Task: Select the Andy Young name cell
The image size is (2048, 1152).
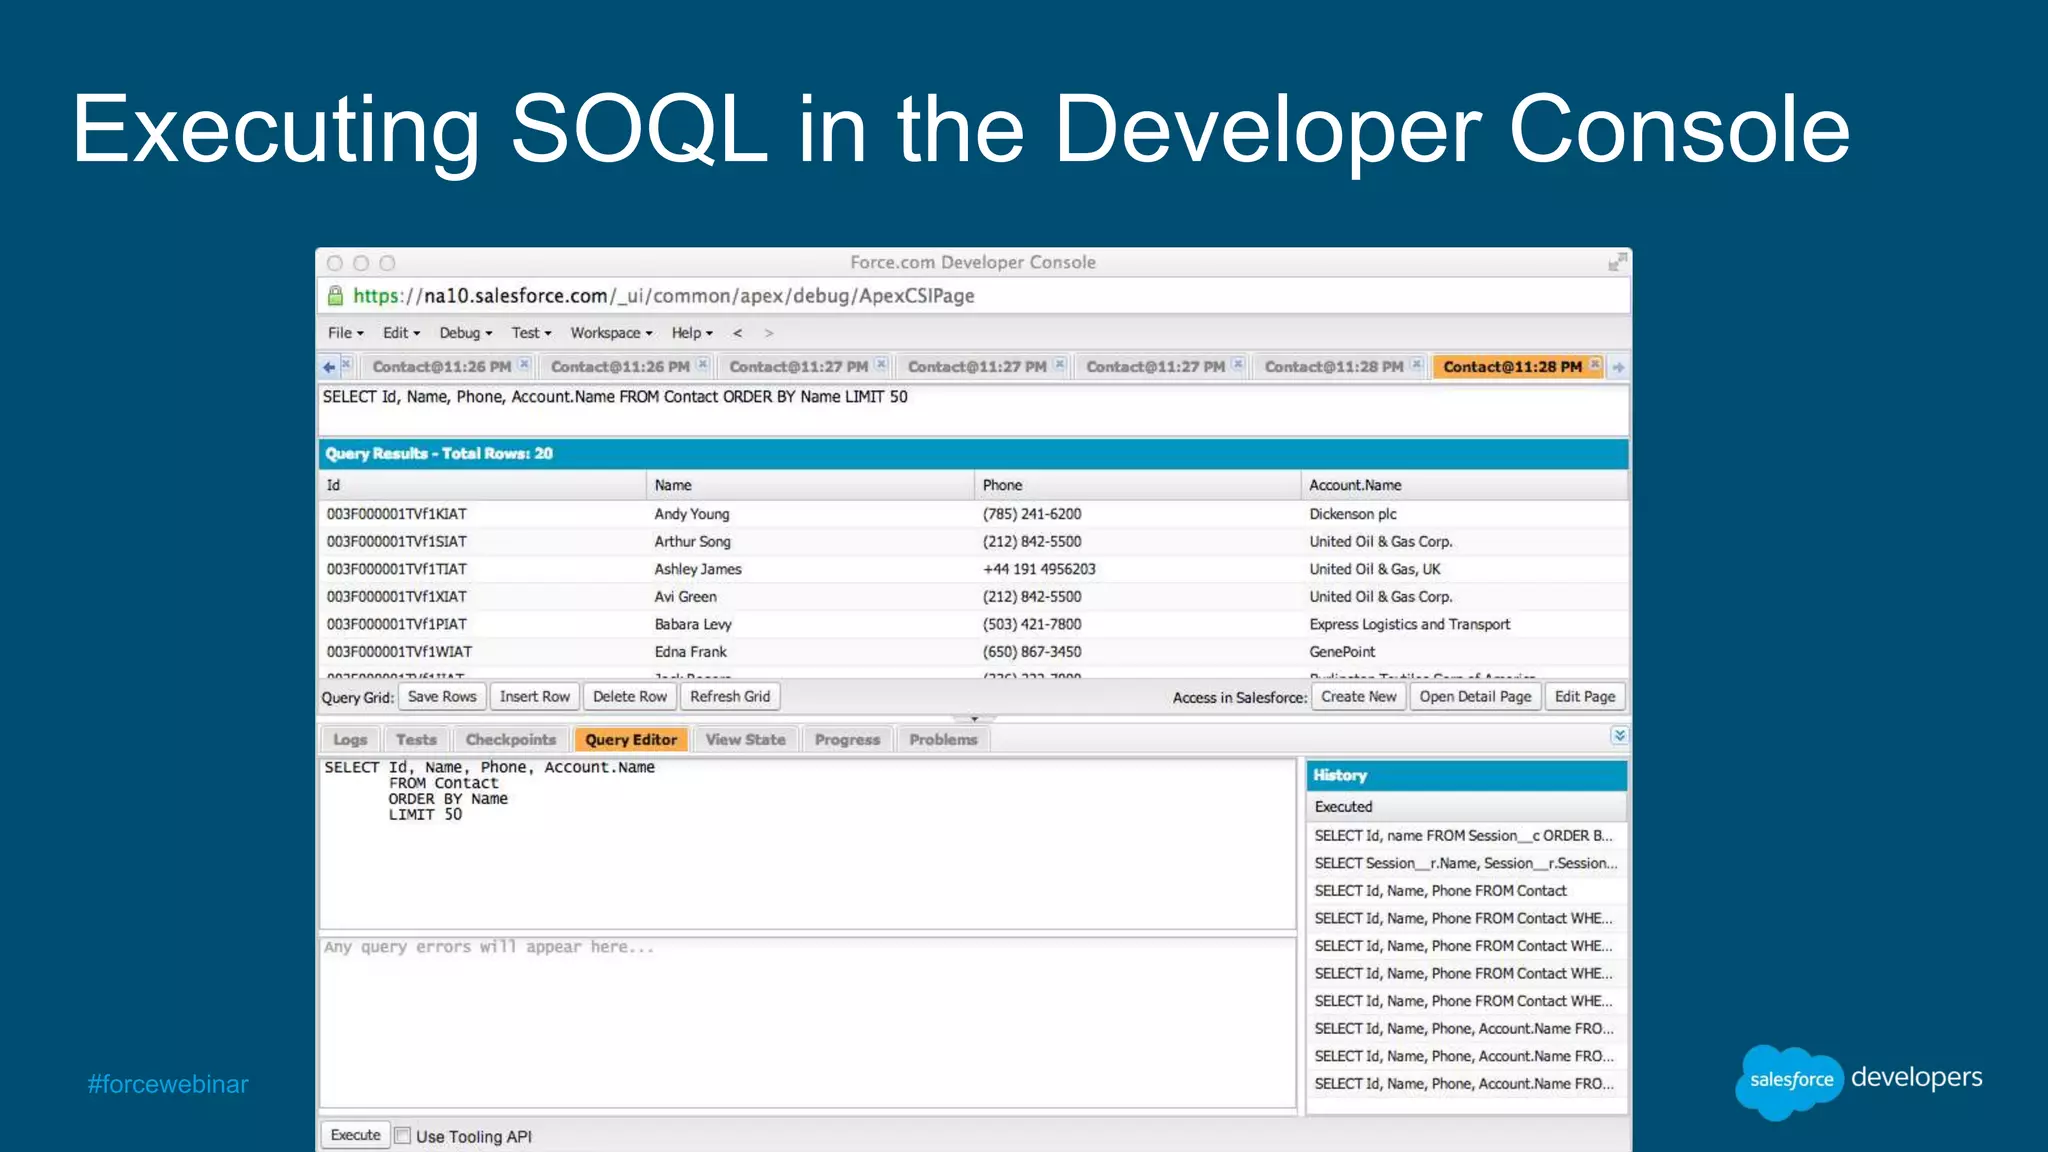Action: coord(692,514)
